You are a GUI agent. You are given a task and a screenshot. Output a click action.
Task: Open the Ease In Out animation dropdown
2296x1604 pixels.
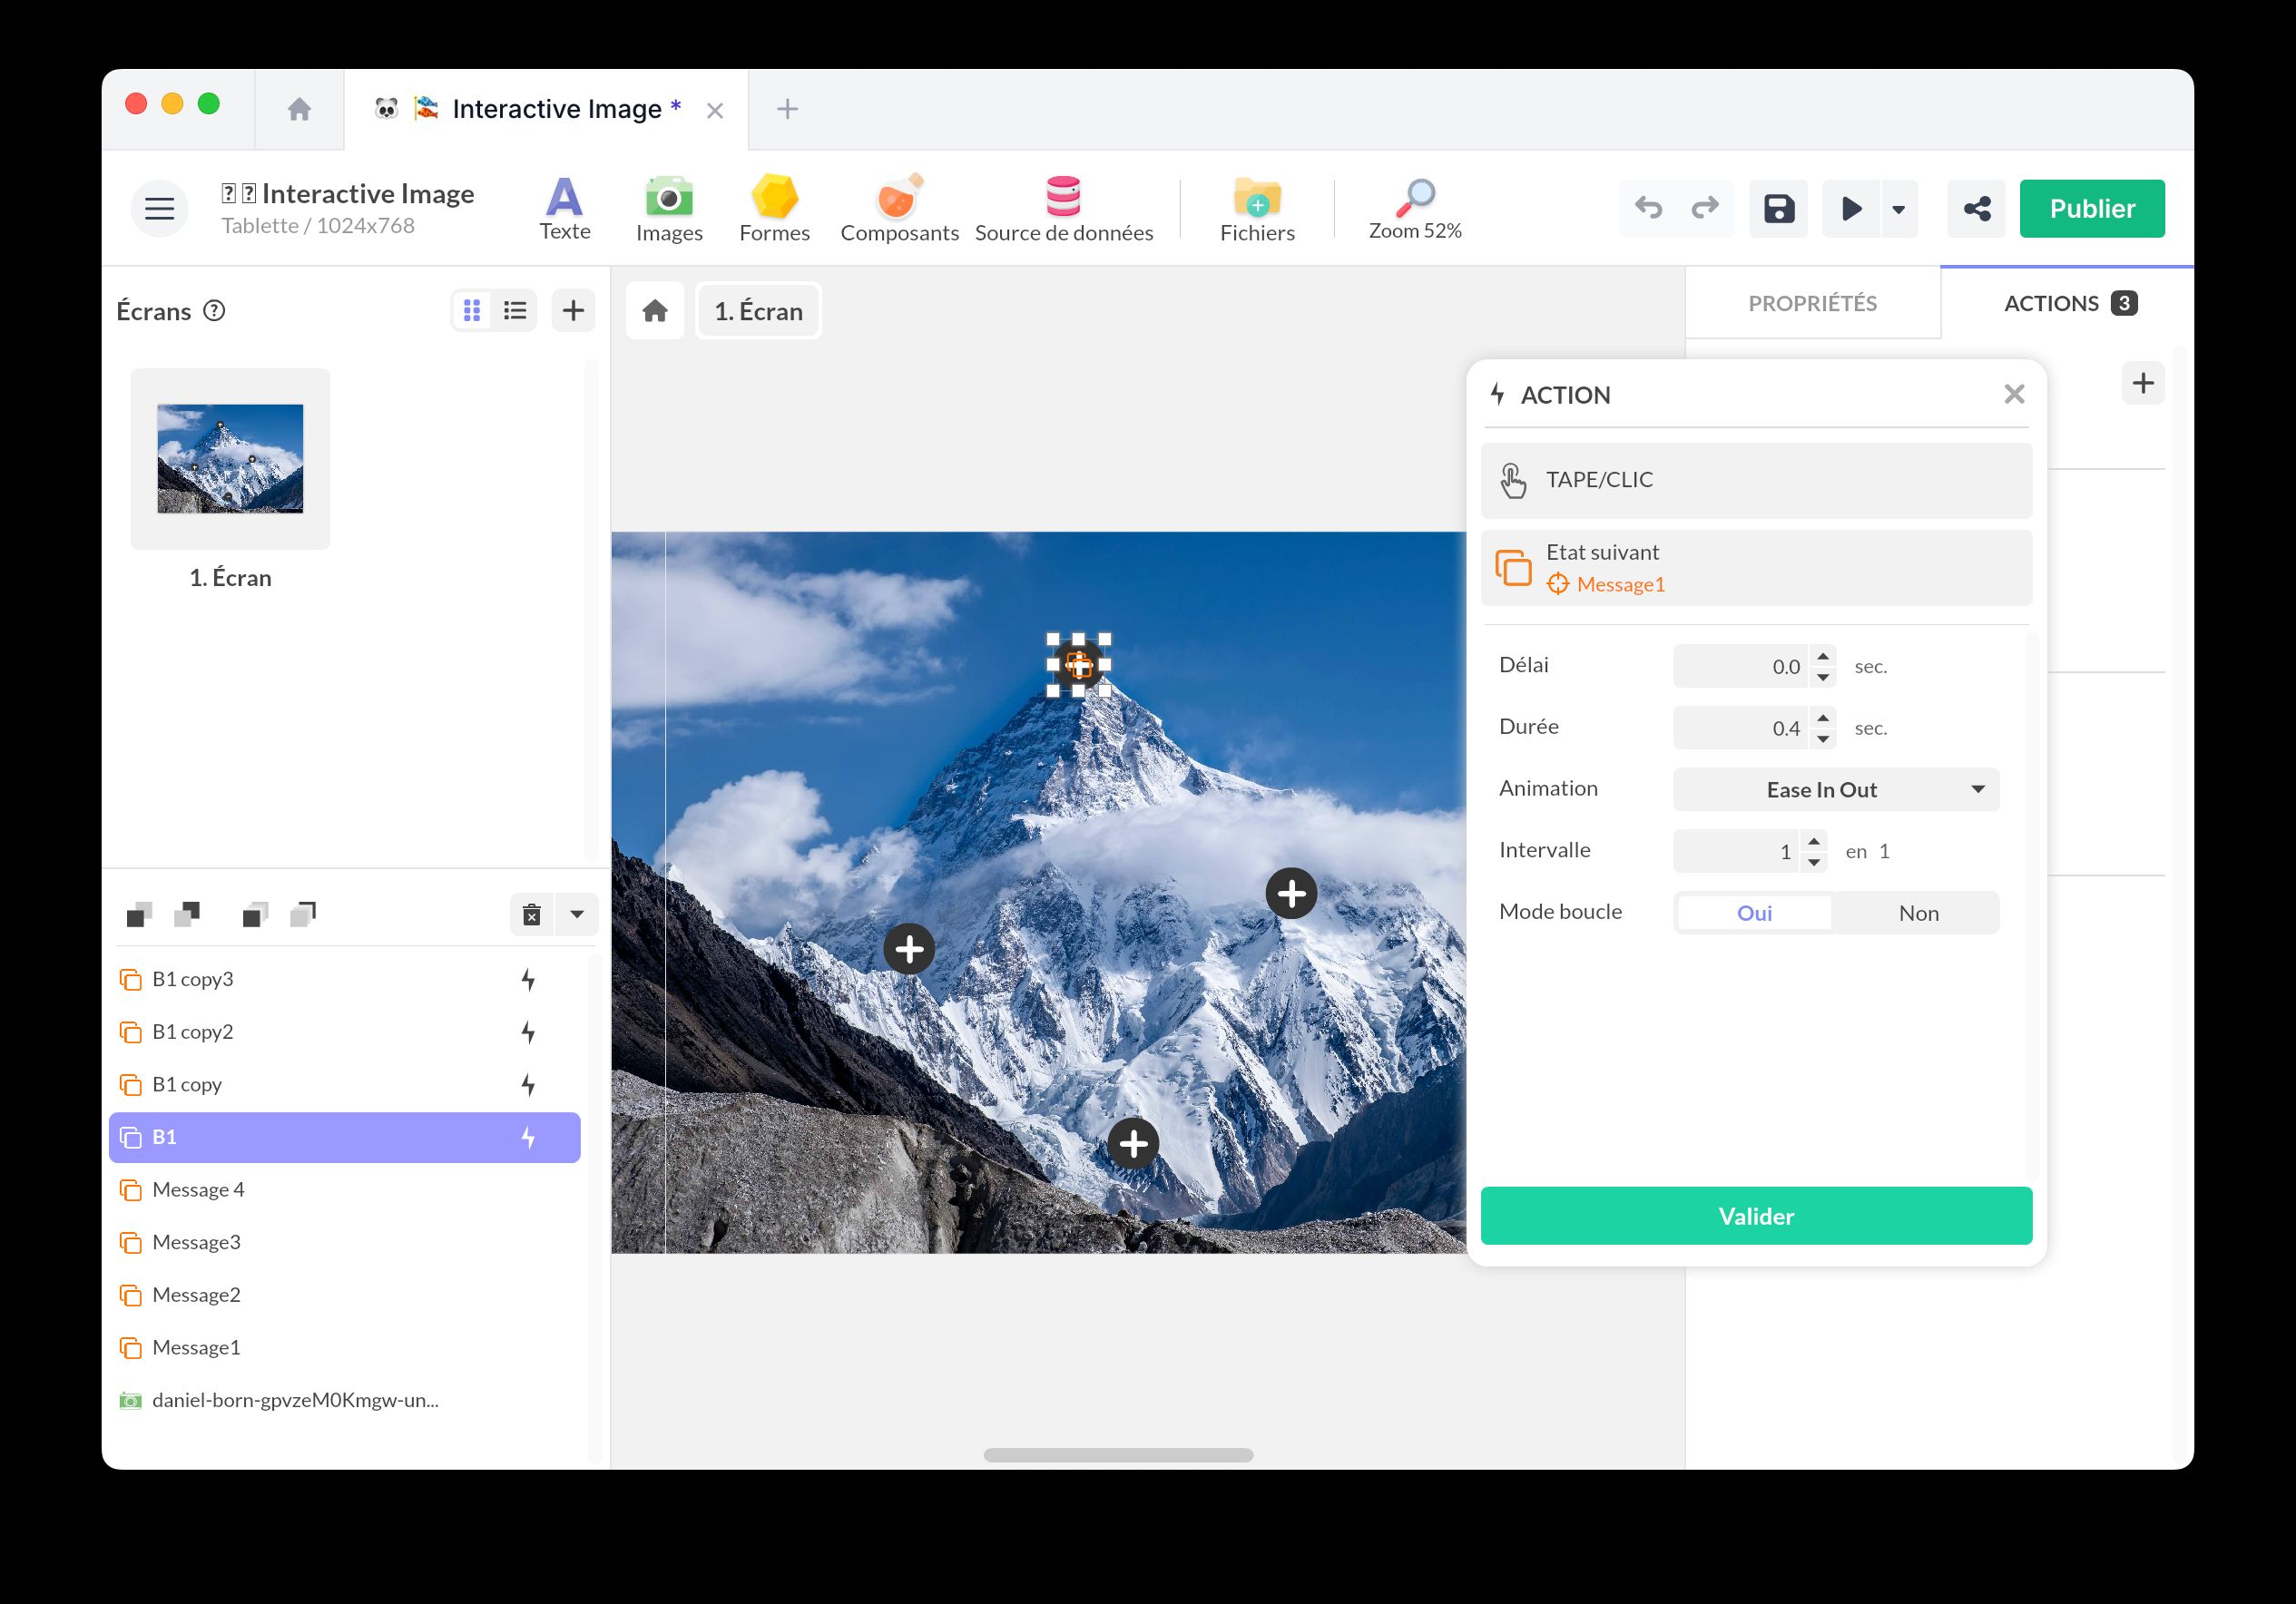pos(1836,789)
